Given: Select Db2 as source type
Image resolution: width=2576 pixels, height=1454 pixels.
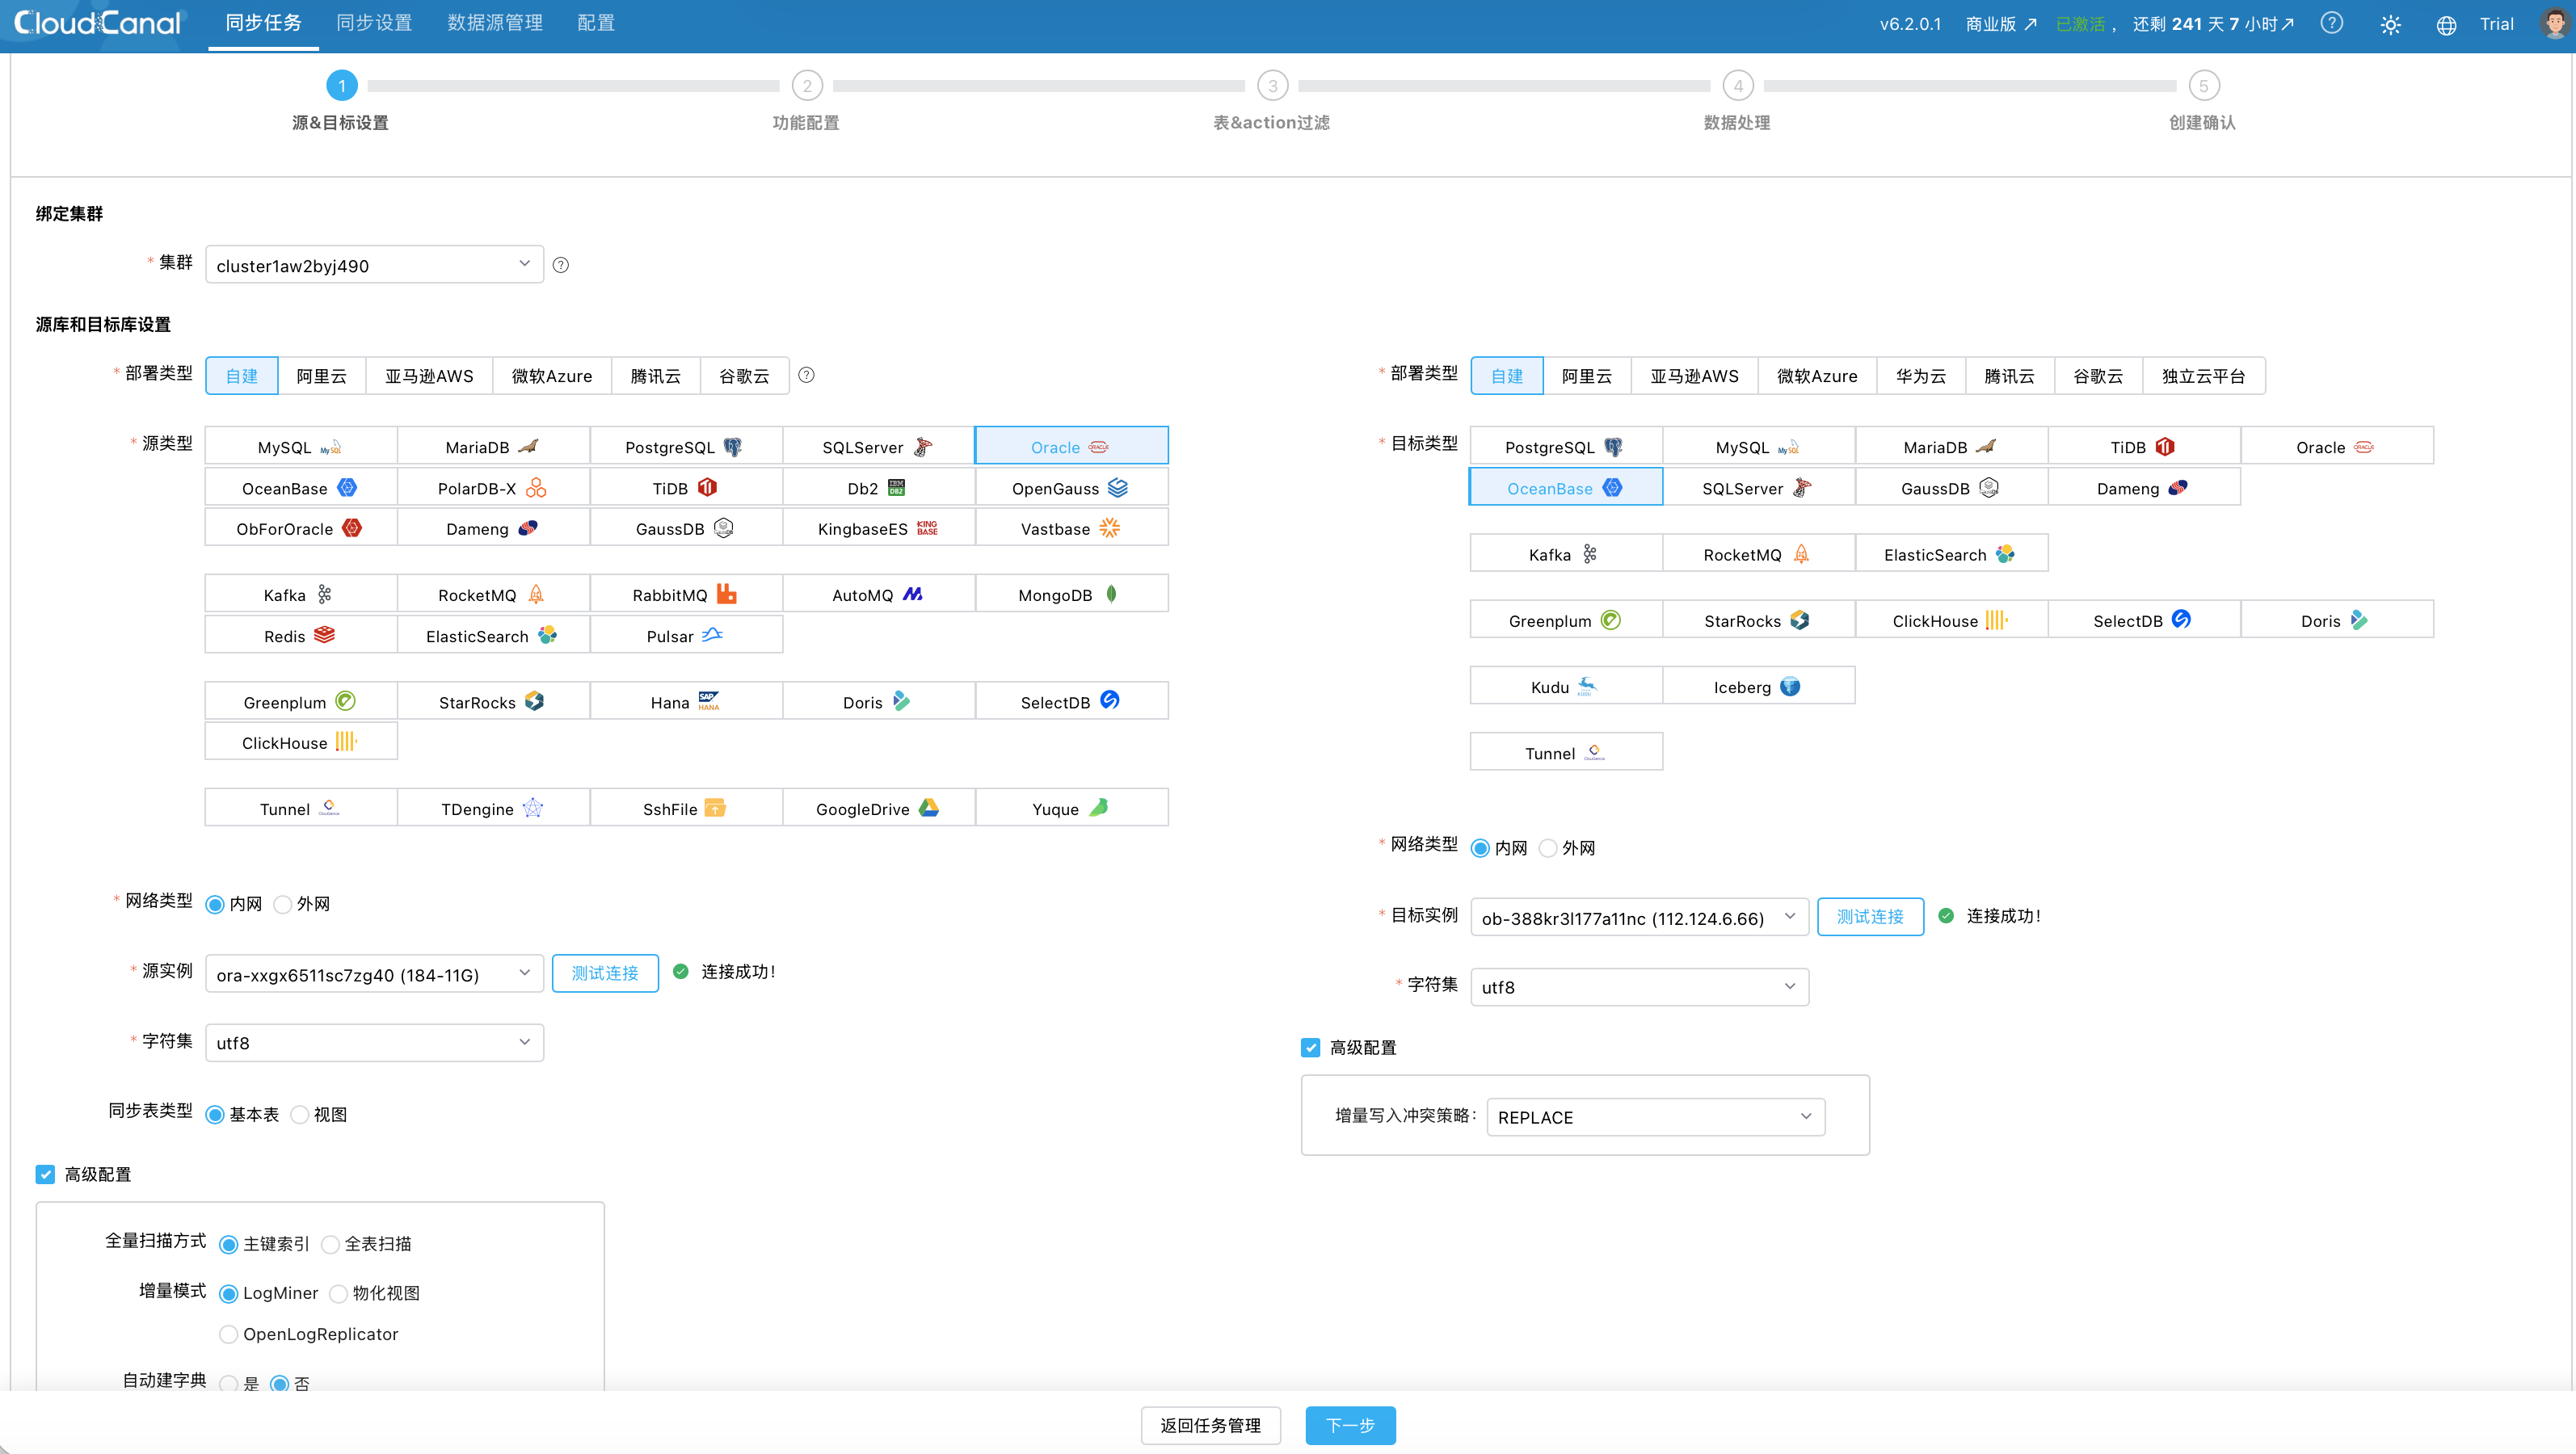Looking at the screenshot, I should pos(878,487).
